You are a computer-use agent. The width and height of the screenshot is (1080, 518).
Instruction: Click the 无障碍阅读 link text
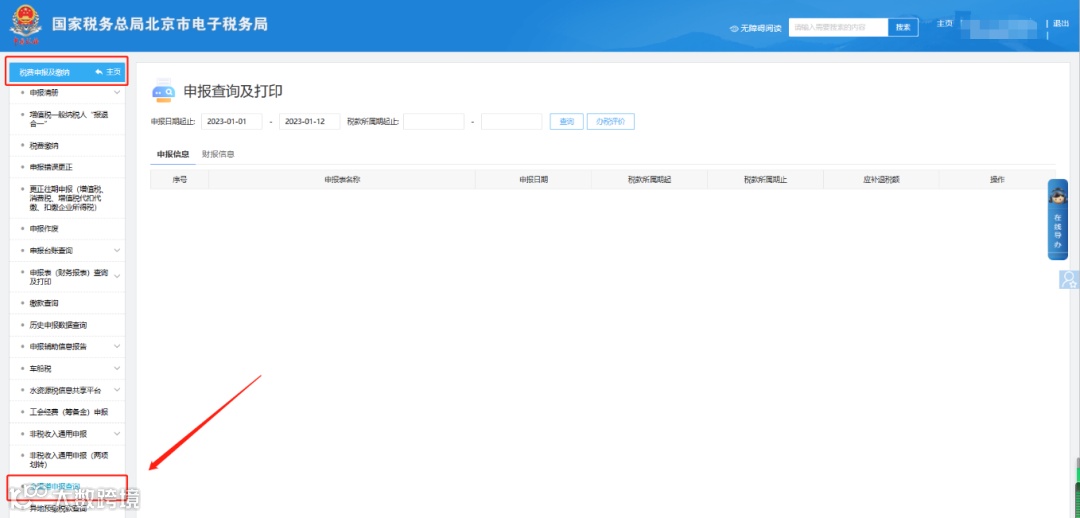pos(760,28)
